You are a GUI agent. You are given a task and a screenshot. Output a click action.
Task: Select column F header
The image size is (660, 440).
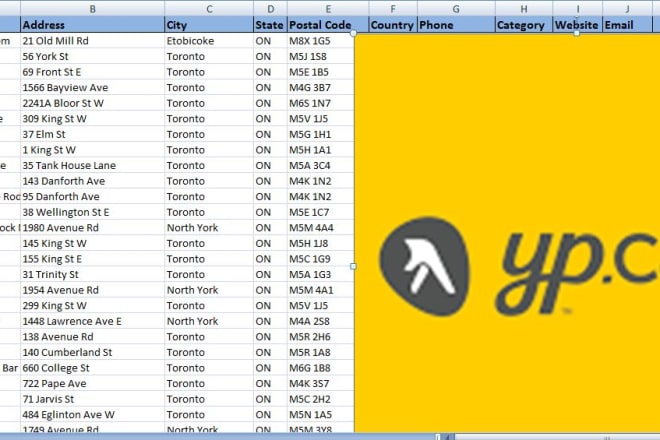click(x=393, y=8)
